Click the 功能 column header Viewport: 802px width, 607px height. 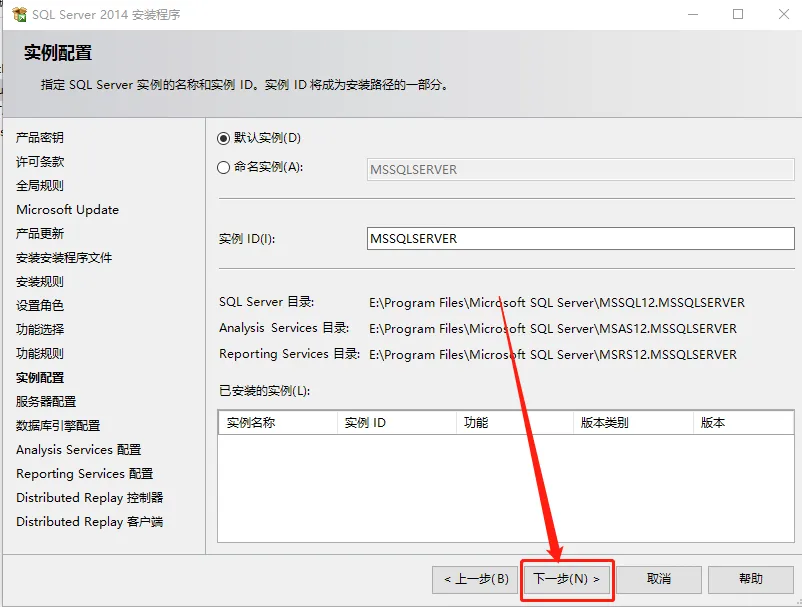(x=515, y=423)
